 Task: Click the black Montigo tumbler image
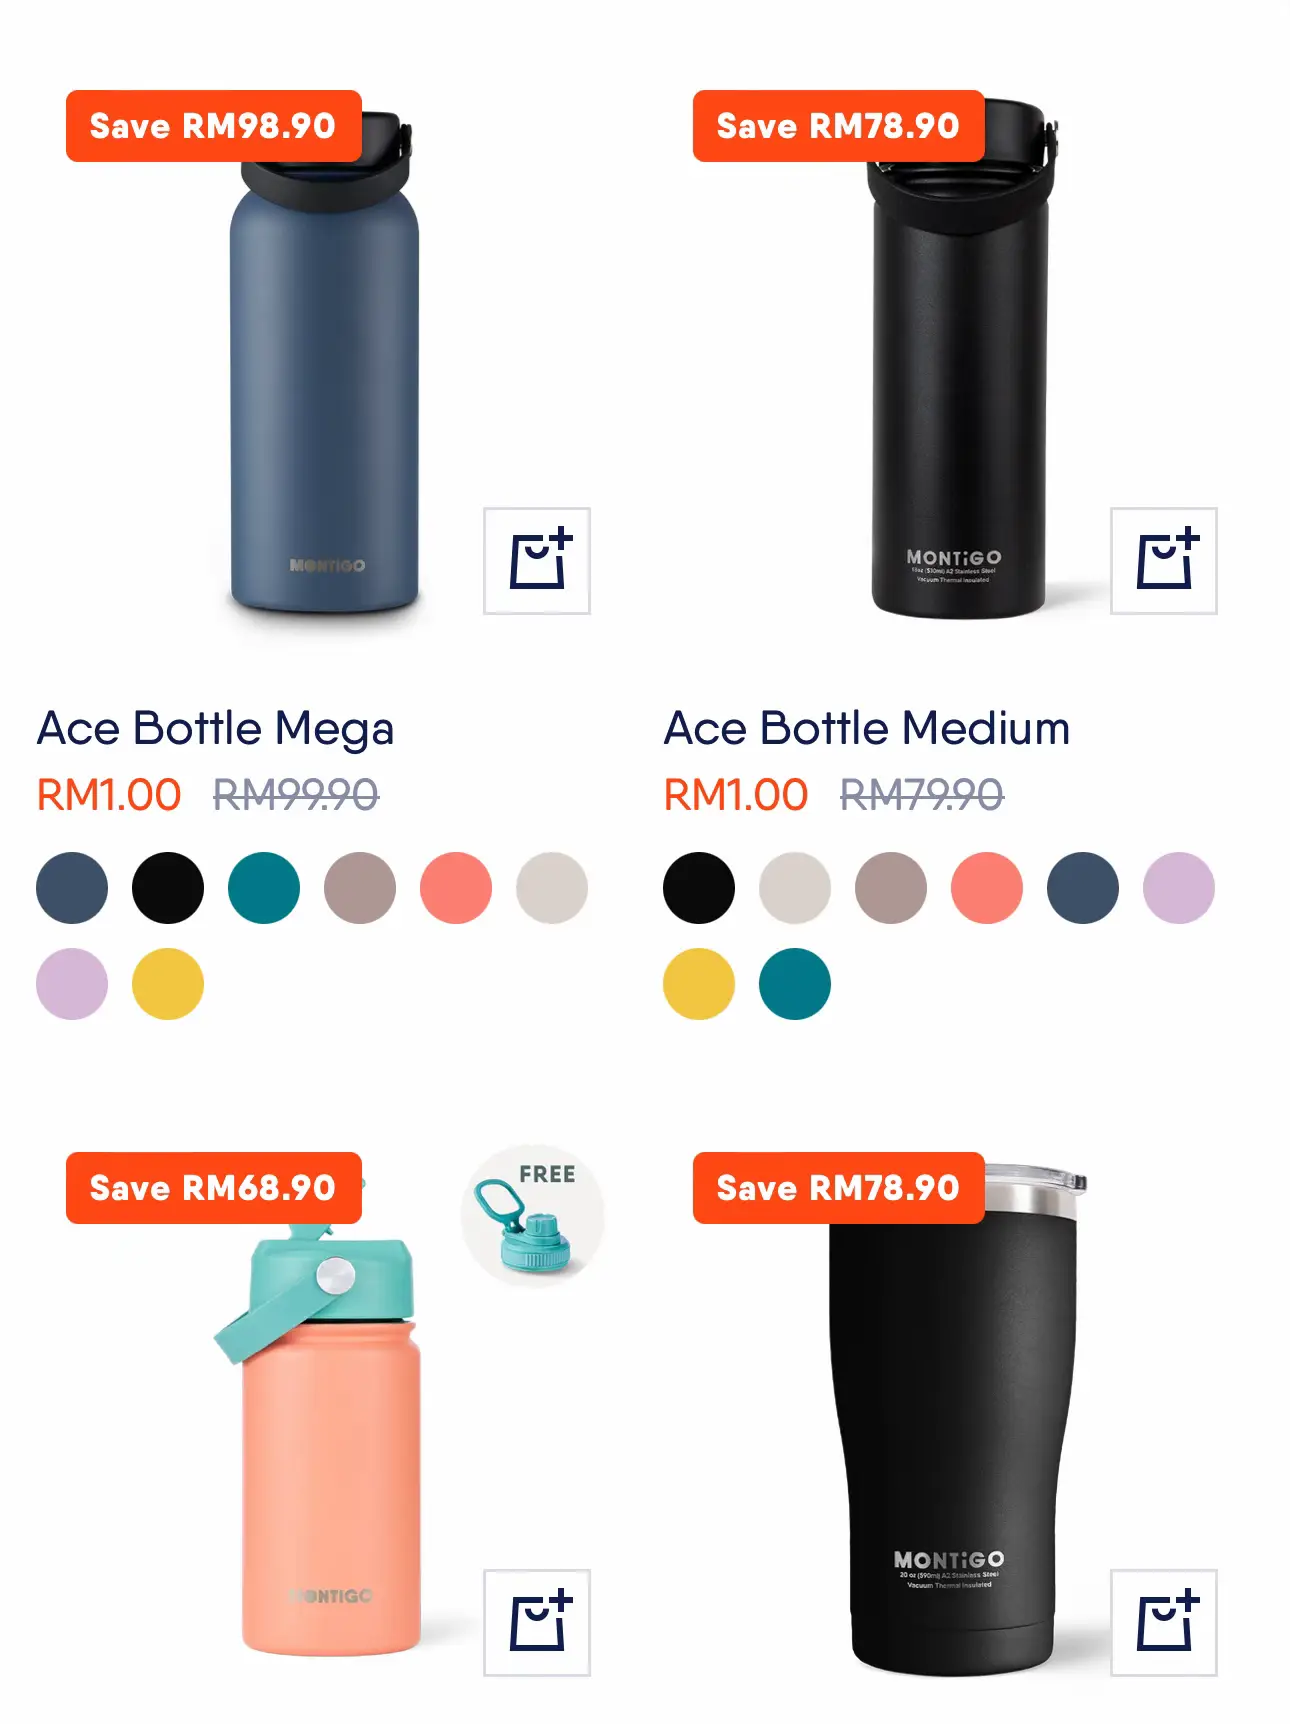pos(955,1420)
